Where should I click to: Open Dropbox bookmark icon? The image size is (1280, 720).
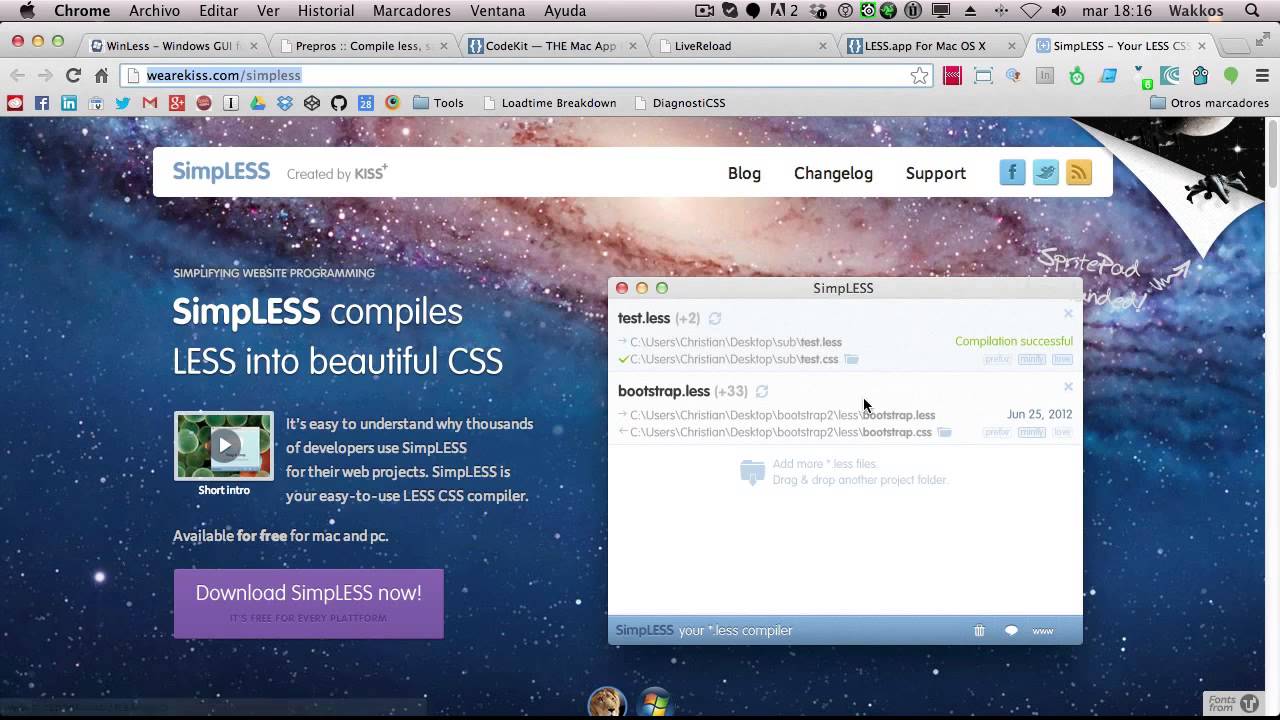[285, 103]
